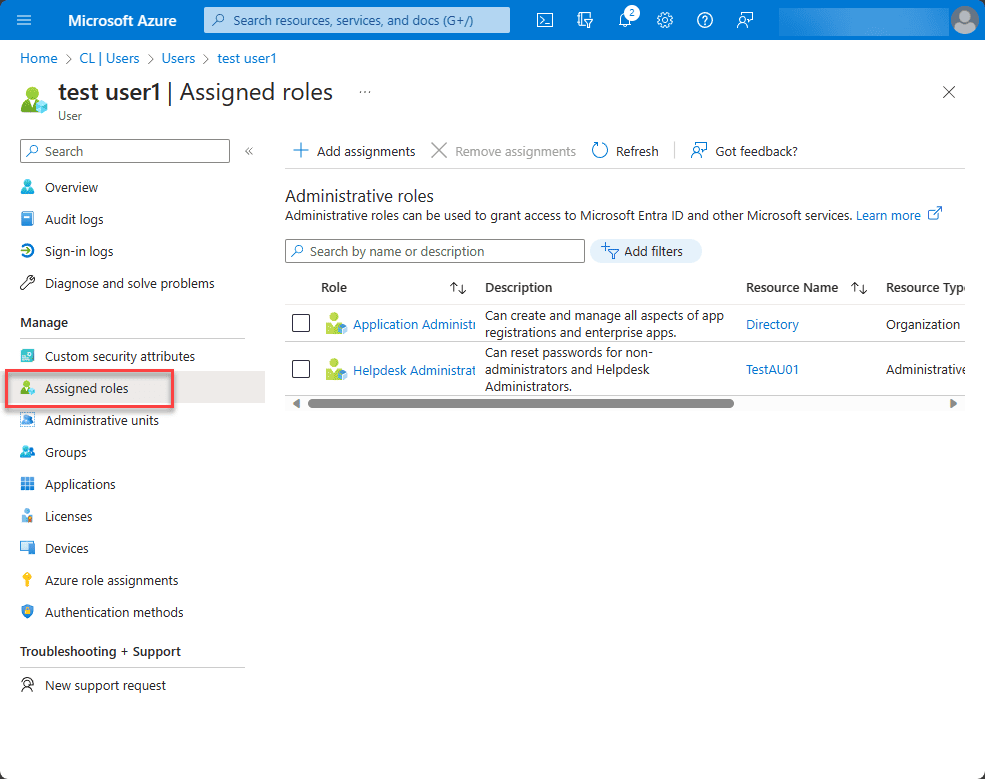Open the portal settings gear
Screen dimensions: 985x779
665,20
